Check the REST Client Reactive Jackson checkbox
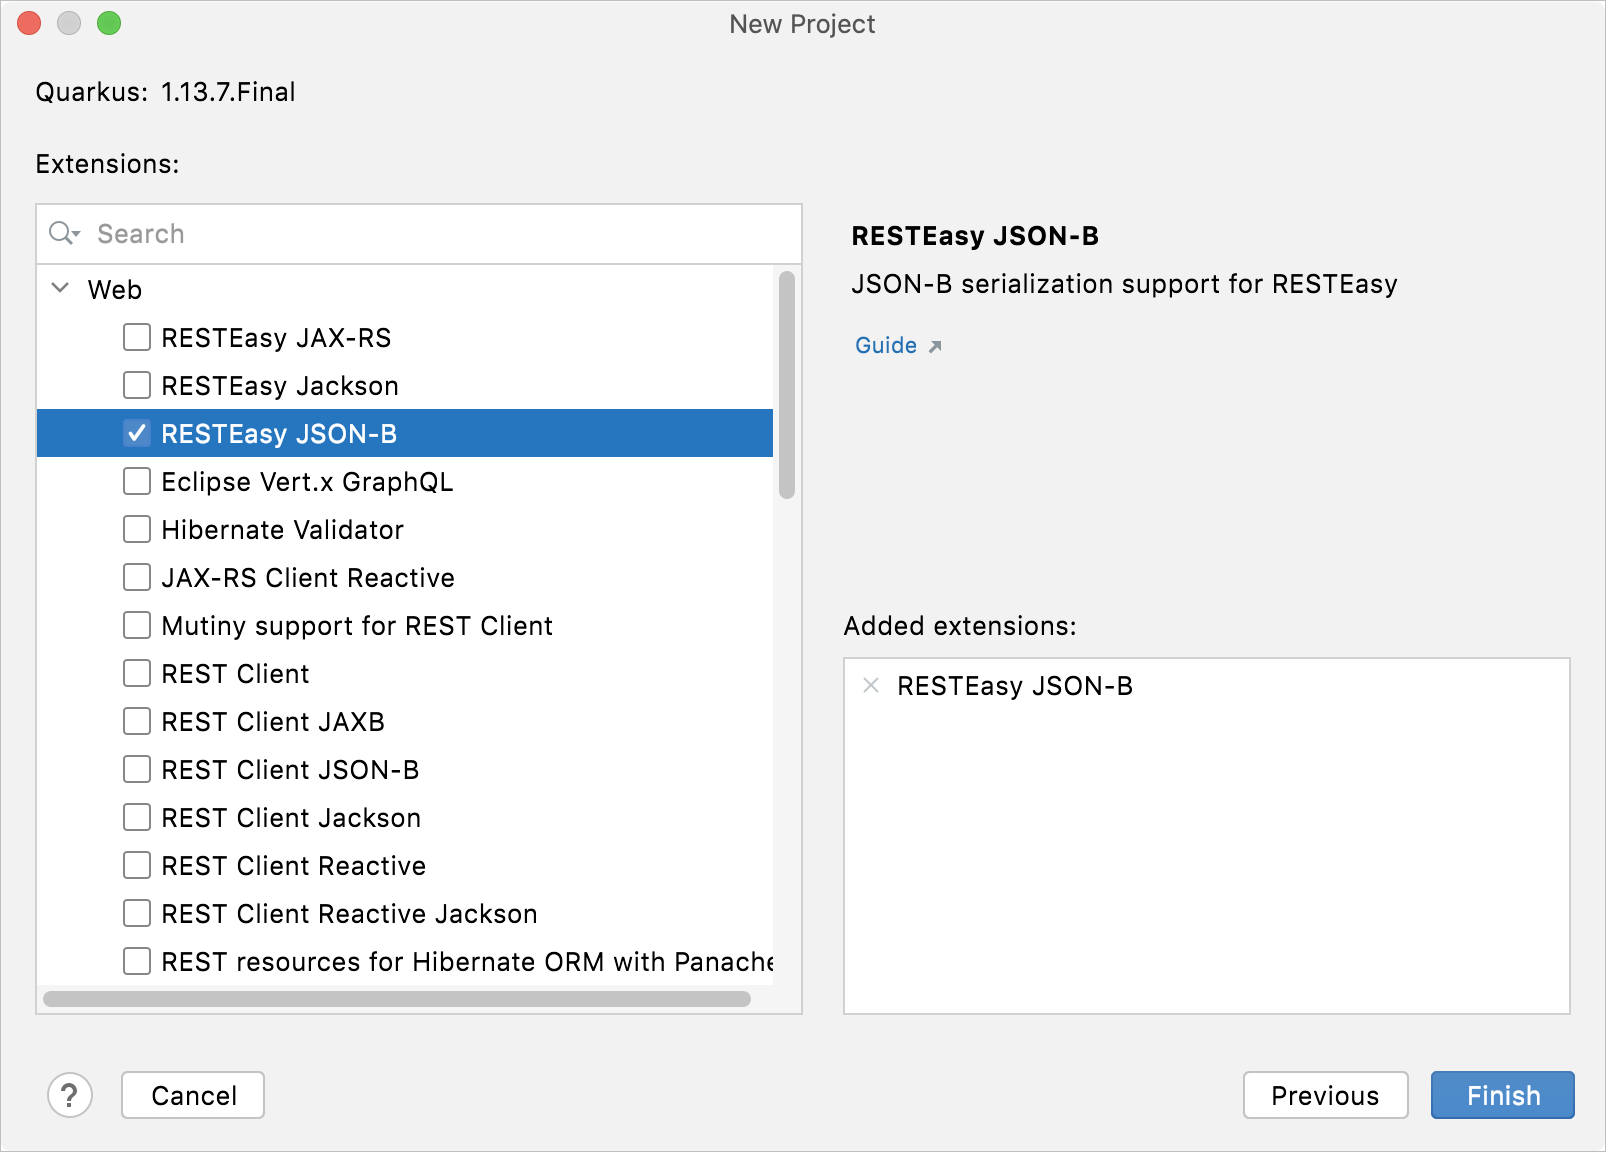 coord(137,913)
